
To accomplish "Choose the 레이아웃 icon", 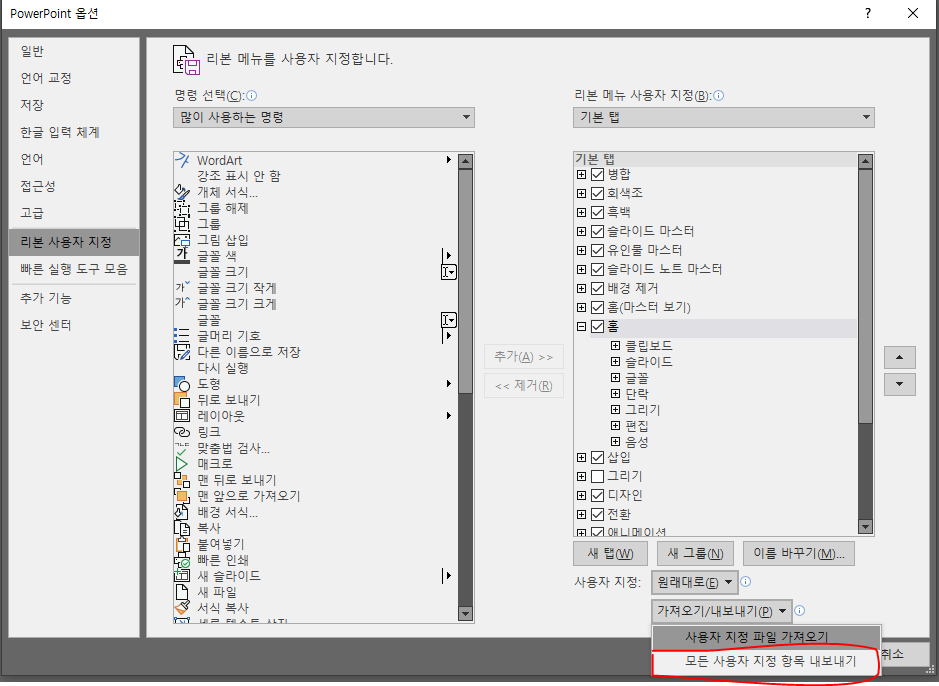I will coord(182,415).
